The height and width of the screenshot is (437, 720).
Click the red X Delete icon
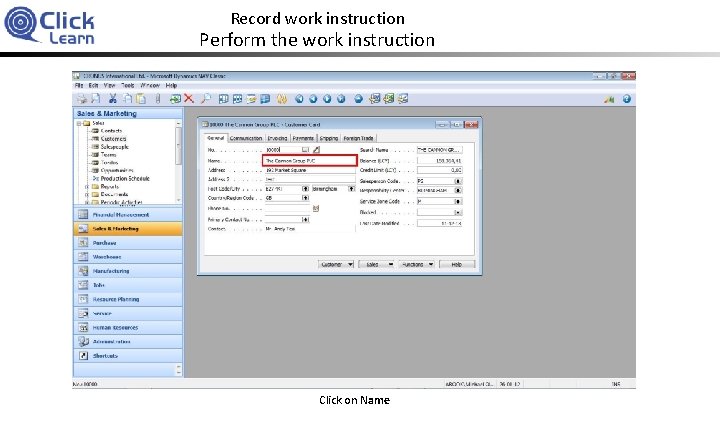189,99
